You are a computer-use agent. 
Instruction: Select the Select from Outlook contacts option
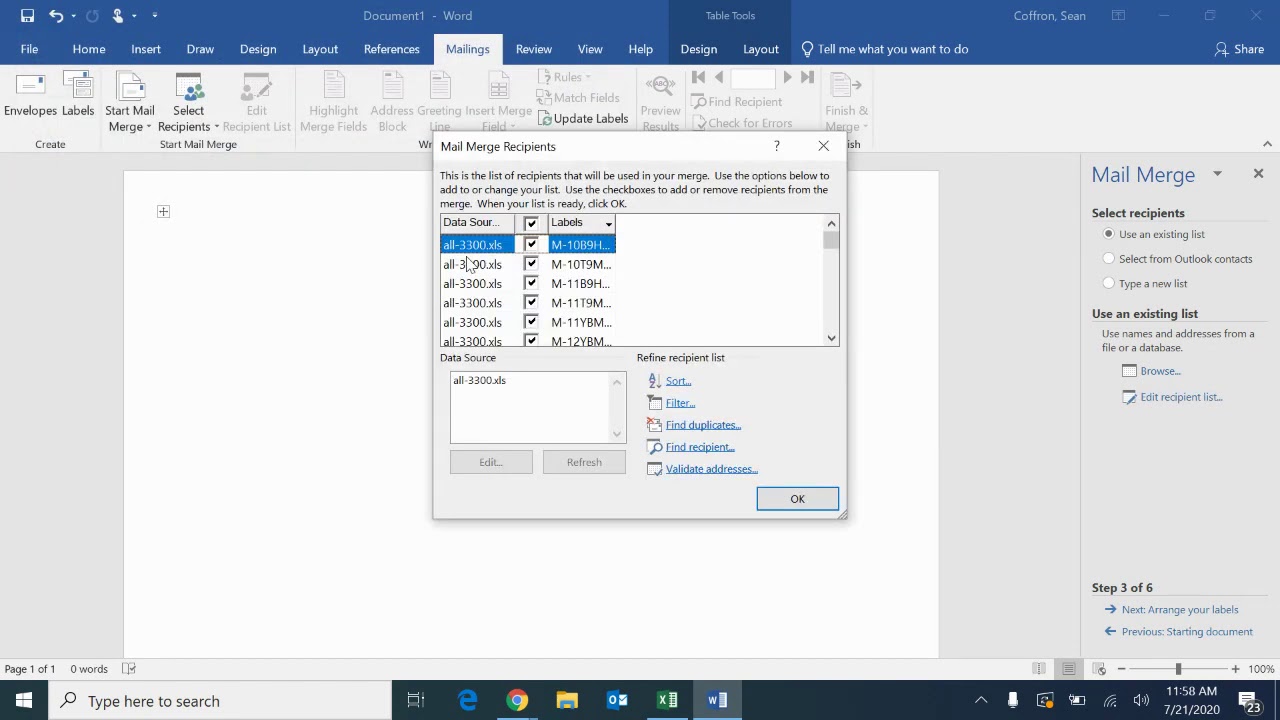click(1108, 259)
